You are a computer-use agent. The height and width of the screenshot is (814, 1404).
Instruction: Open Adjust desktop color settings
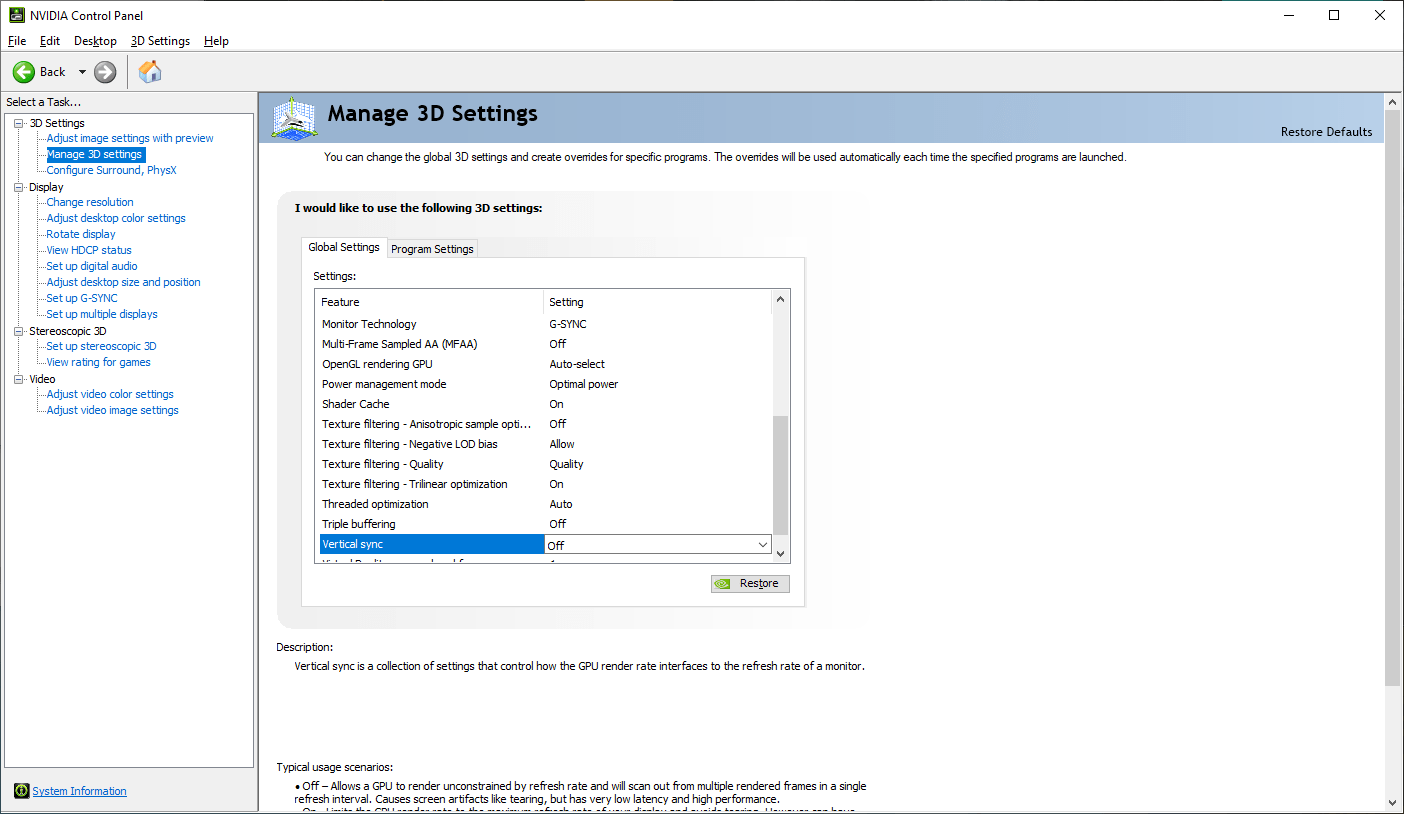[x=116, y=218]
